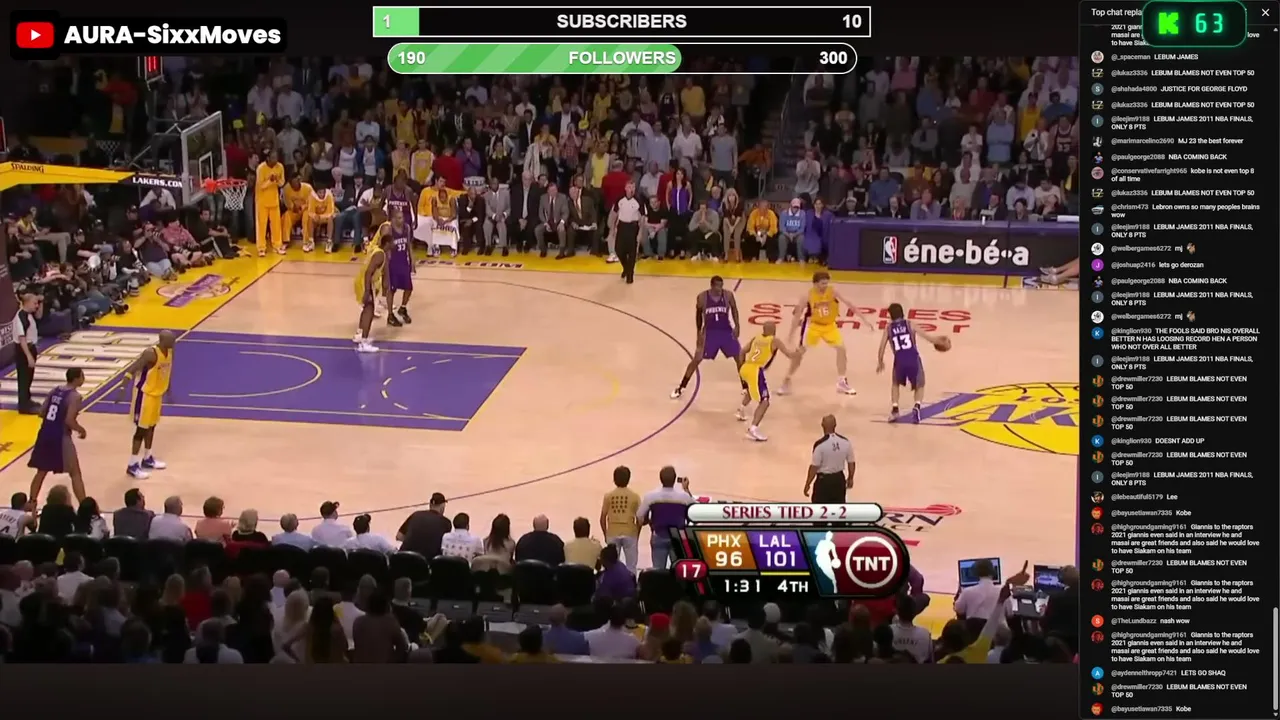This screenshot has width=1280, height=720.
Task: Click @aydennelthropp7421's blue A avatar
Action: [1097, 673]
